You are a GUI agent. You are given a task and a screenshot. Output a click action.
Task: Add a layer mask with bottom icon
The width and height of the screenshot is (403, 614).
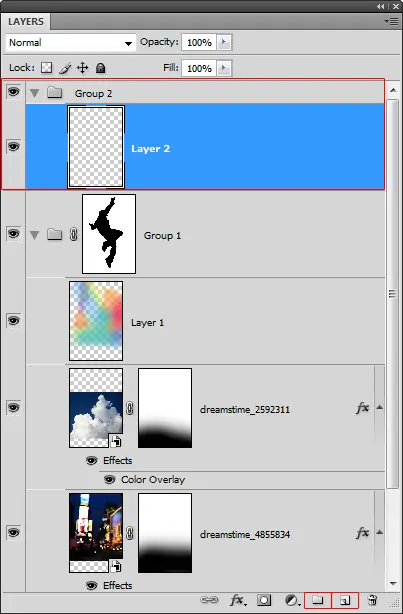(264, 600)
